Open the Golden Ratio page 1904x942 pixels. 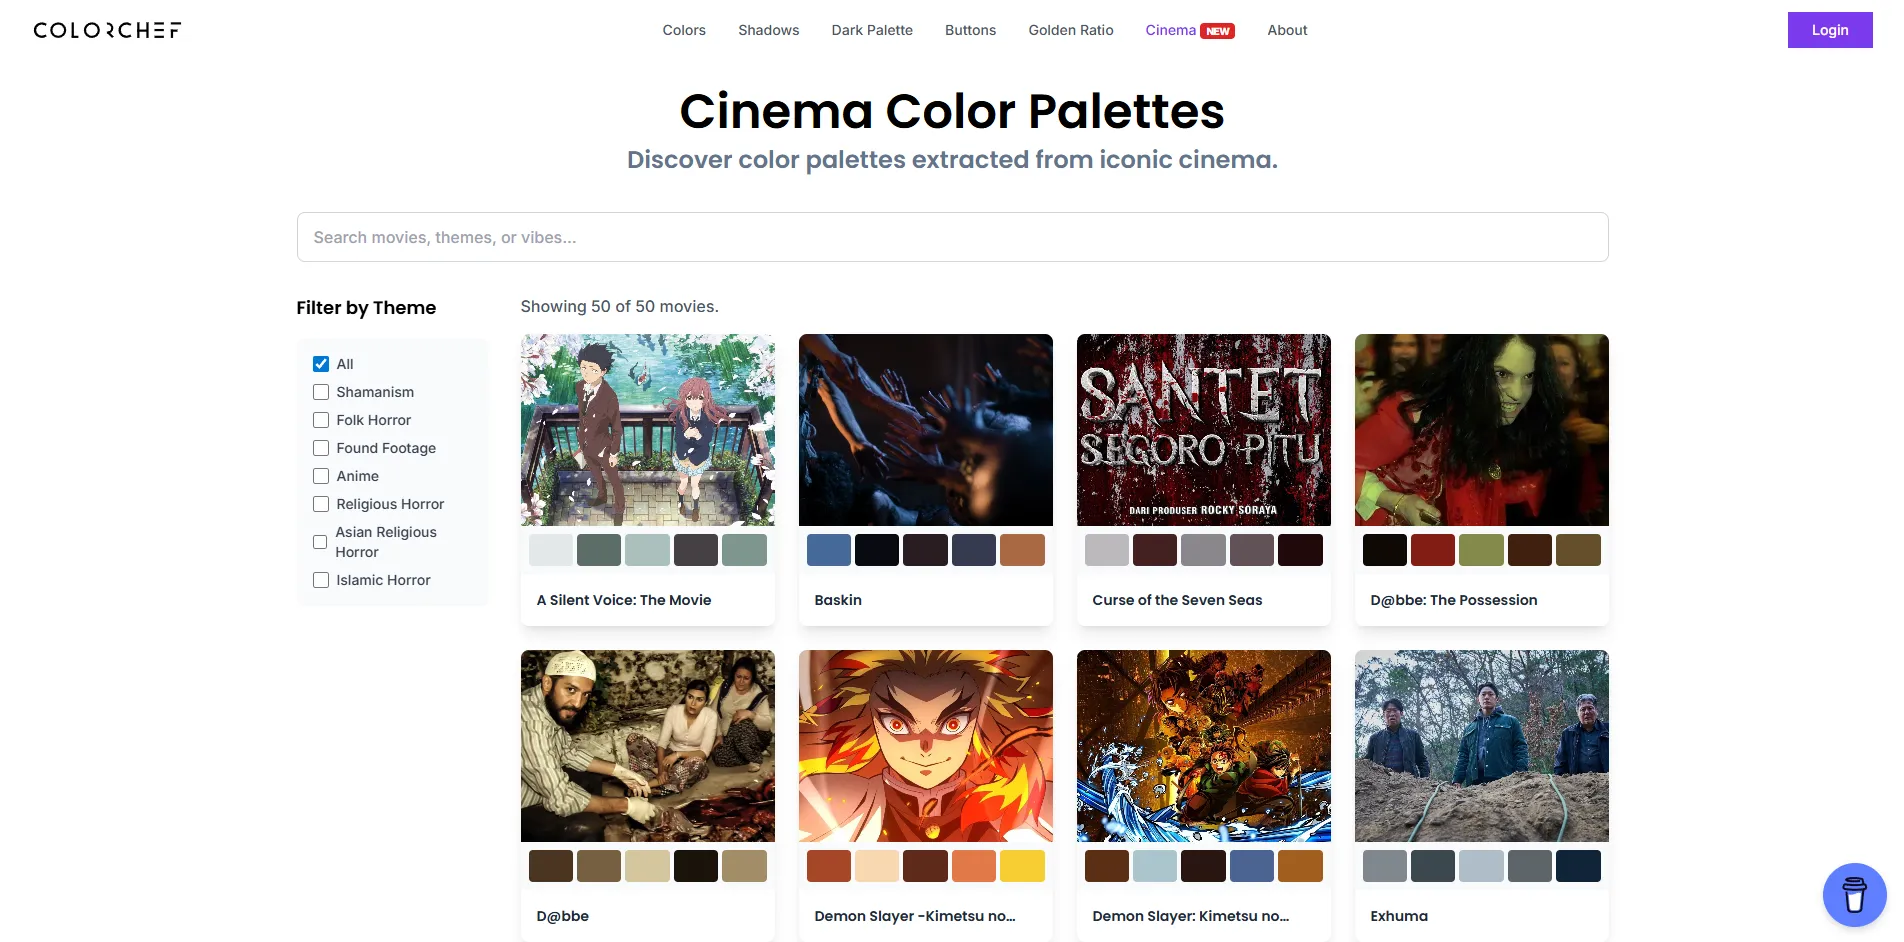[1070, 30]
